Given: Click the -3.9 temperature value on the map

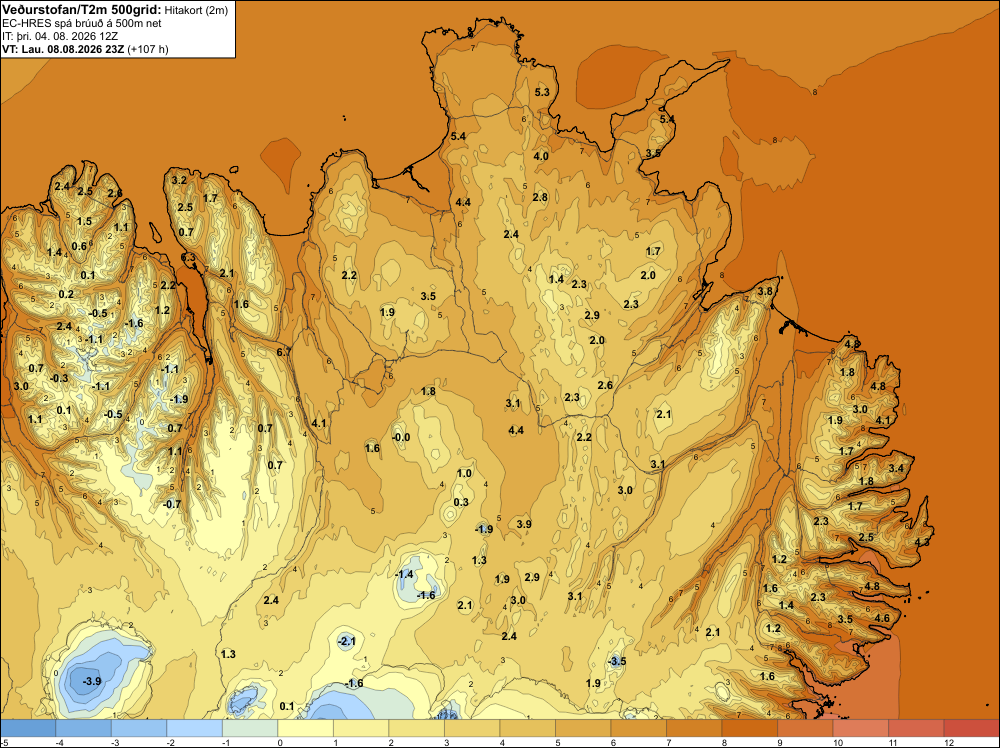Looking at the screenshot, I should (x=92, y=681).
